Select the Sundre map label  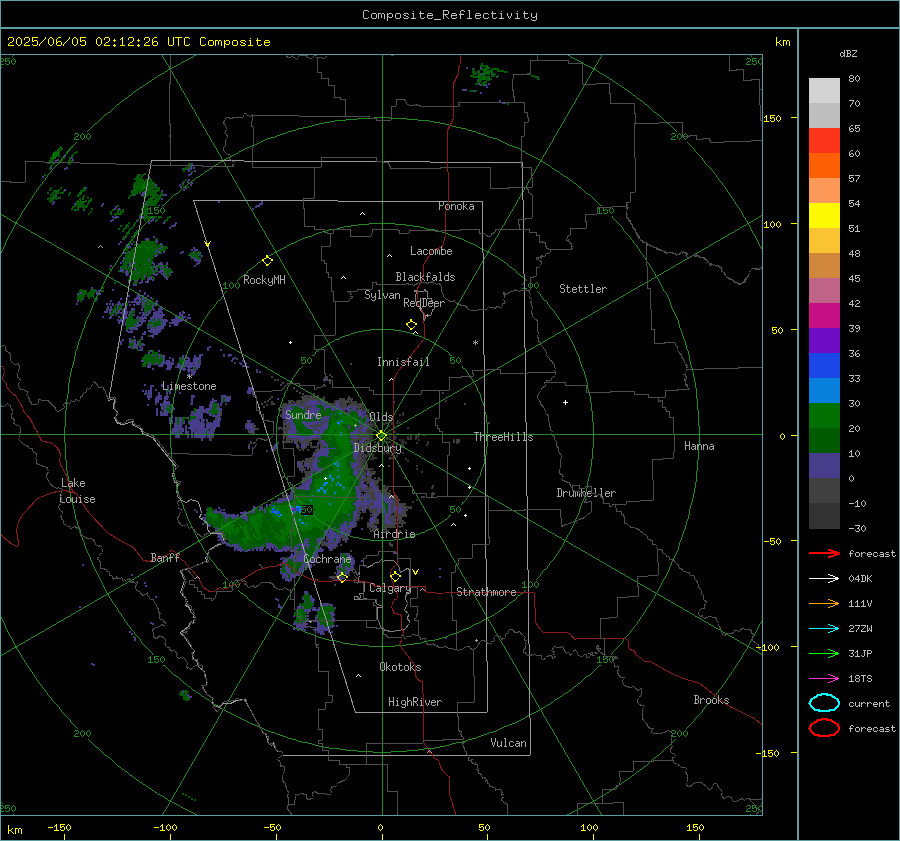(x=303, y=414)
